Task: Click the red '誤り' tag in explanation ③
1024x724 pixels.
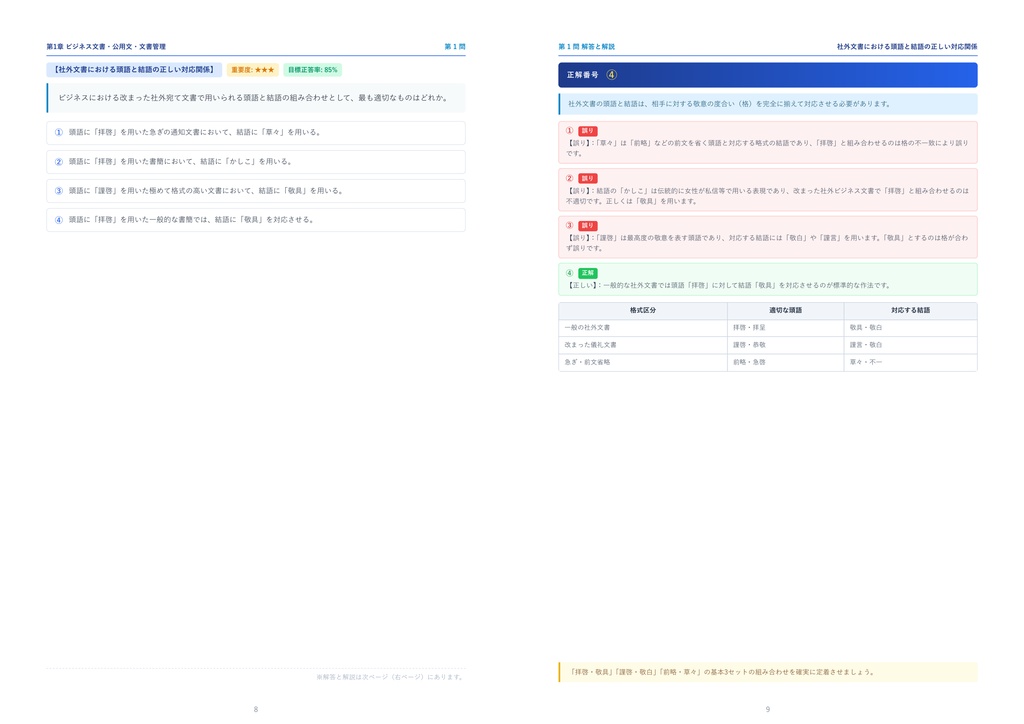Action: 588,226
